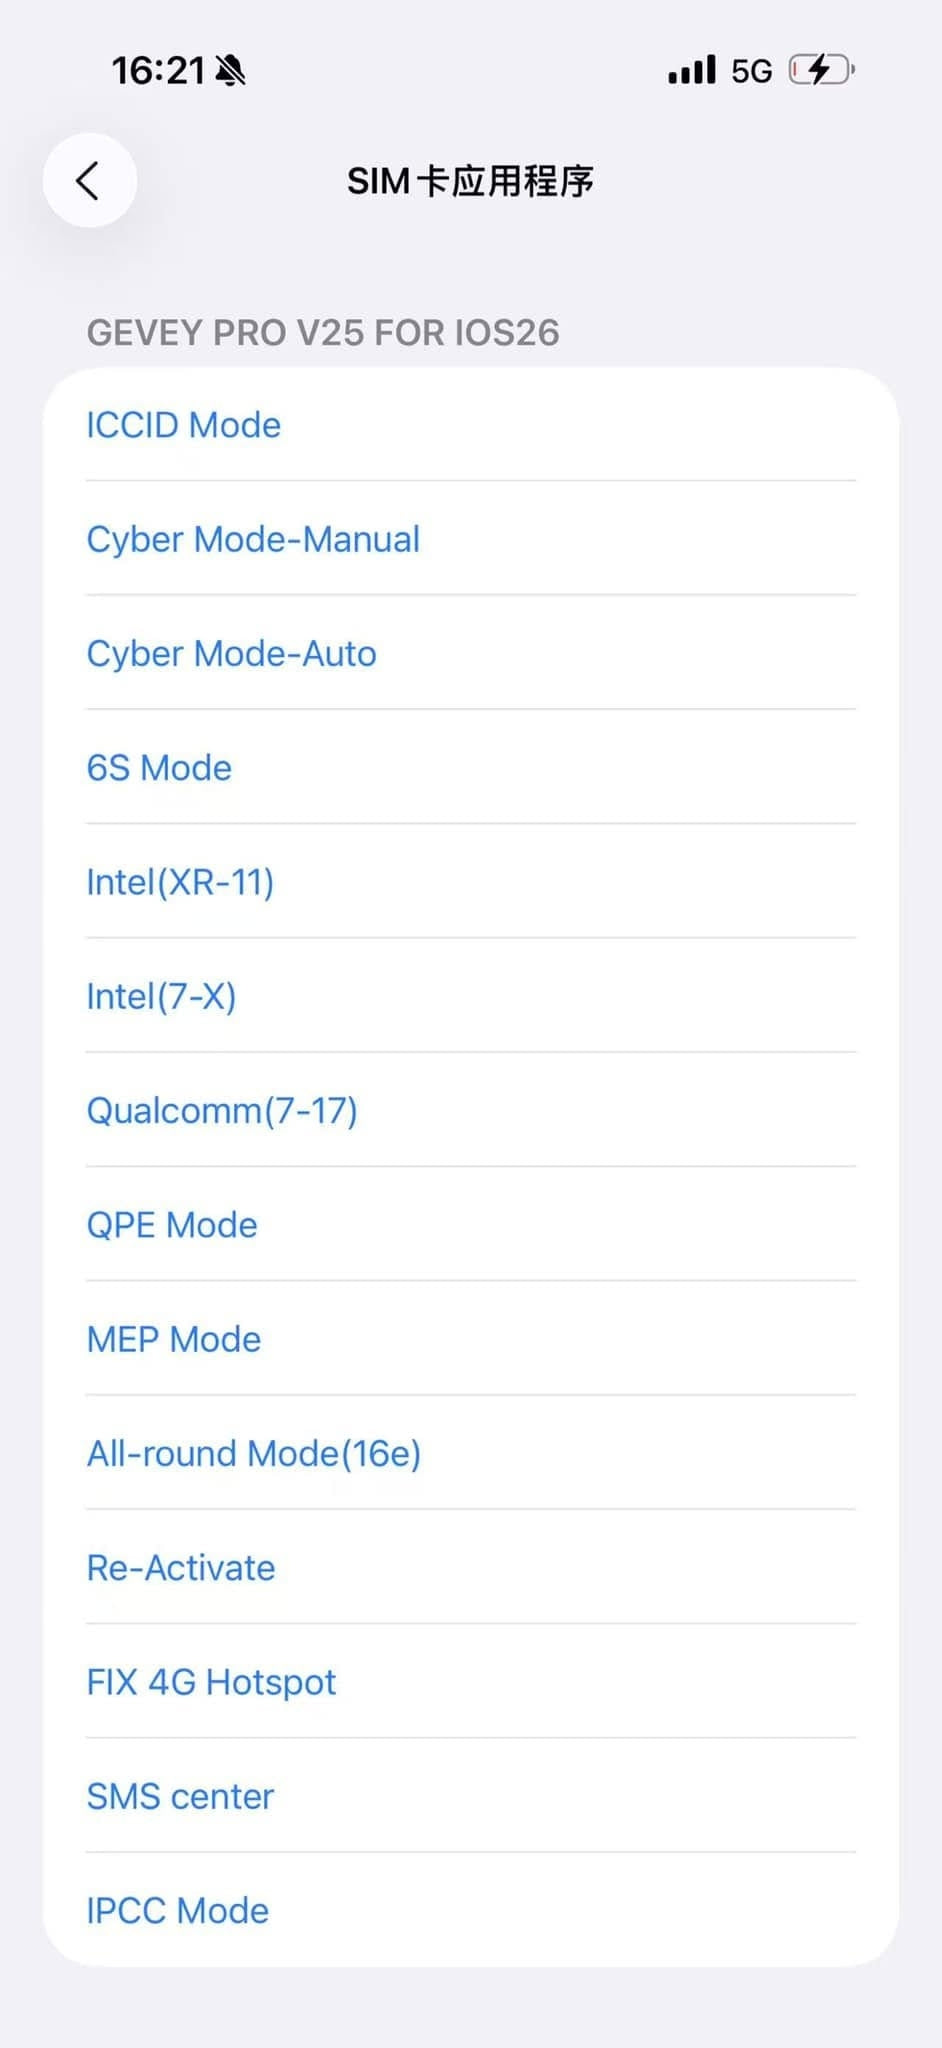Tap the back chevron to leave SIM applications
942x2048 pixels.
pyautogui.click(x=89, y=181)
